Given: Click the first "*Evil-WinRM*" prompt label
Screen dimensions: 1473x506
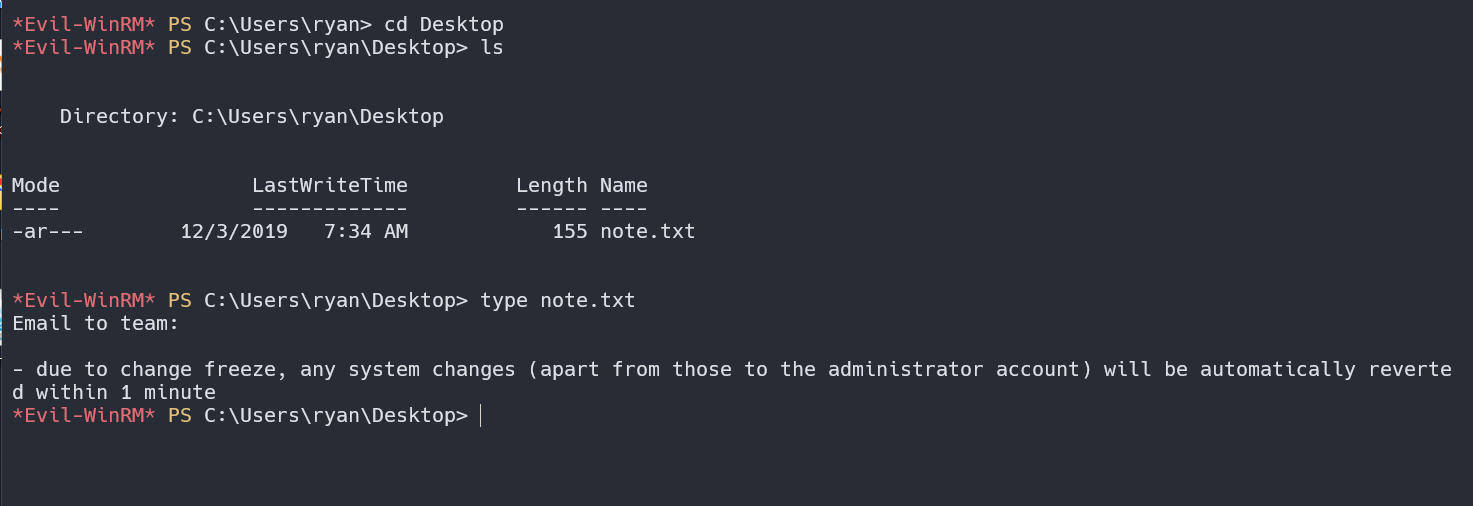Looking at the screenshot, I should coord(84,23).
